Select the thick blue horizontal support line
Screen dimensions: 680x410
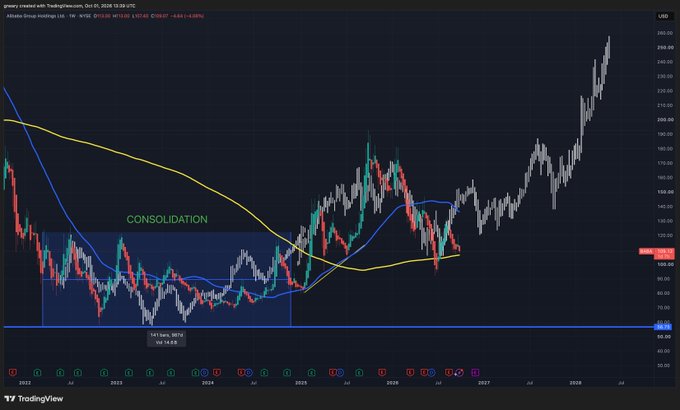[330, 327]
